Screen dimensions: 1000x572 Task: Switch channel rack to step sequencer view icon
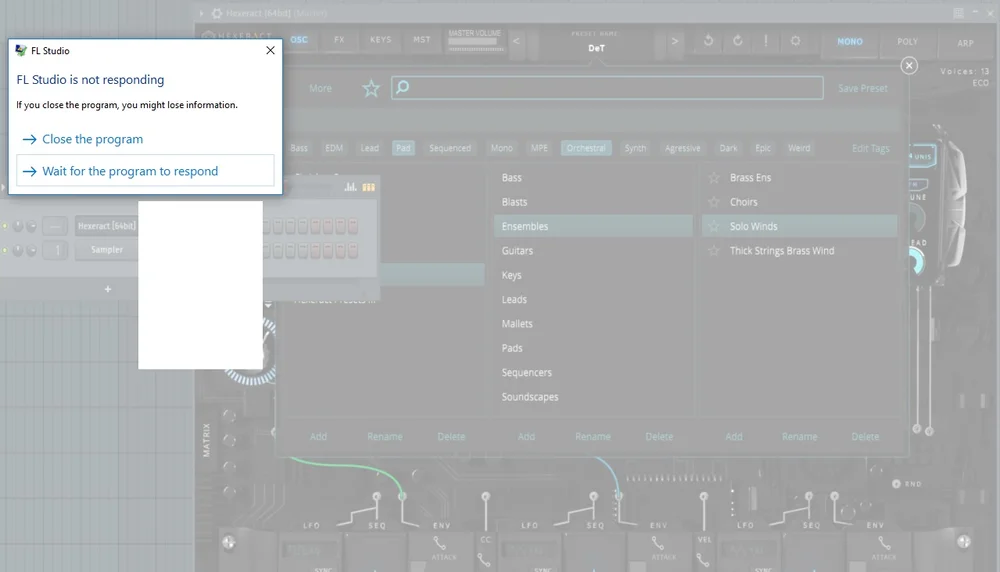(x=369, y=187)
